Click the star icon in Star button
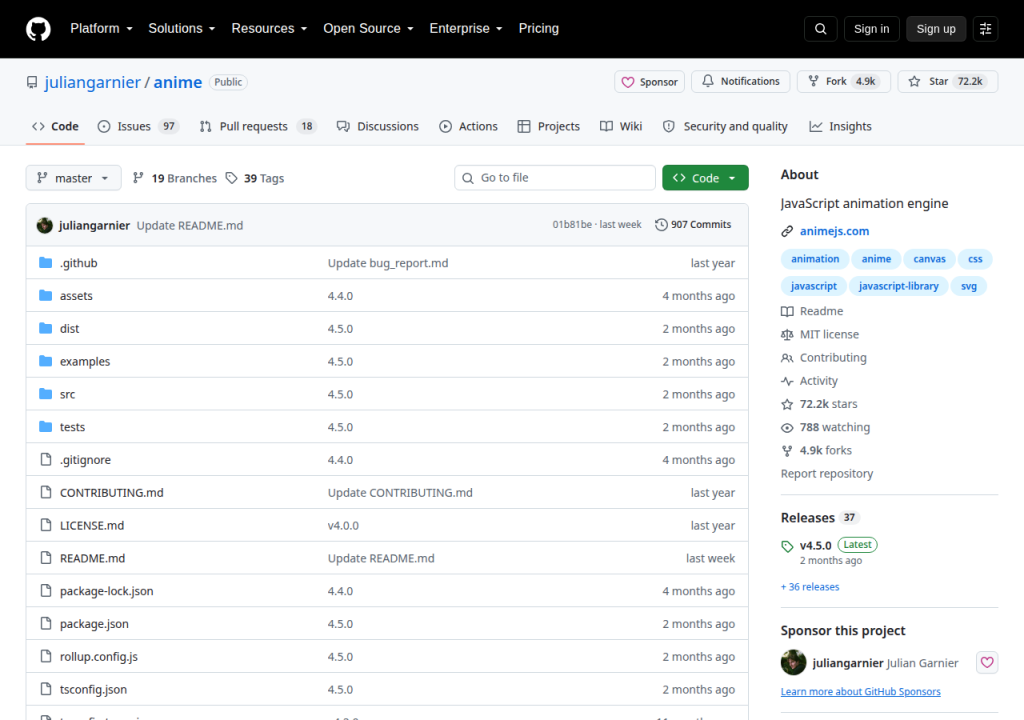Image resolution: width=1024 pixels, height=720 pixels. pos(914,81)
